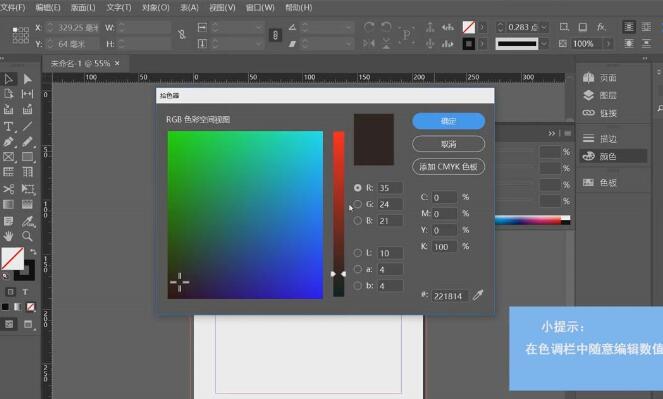Open the 文字(T) menu
The image size is (663, 399).
click(x=119, y=8)
